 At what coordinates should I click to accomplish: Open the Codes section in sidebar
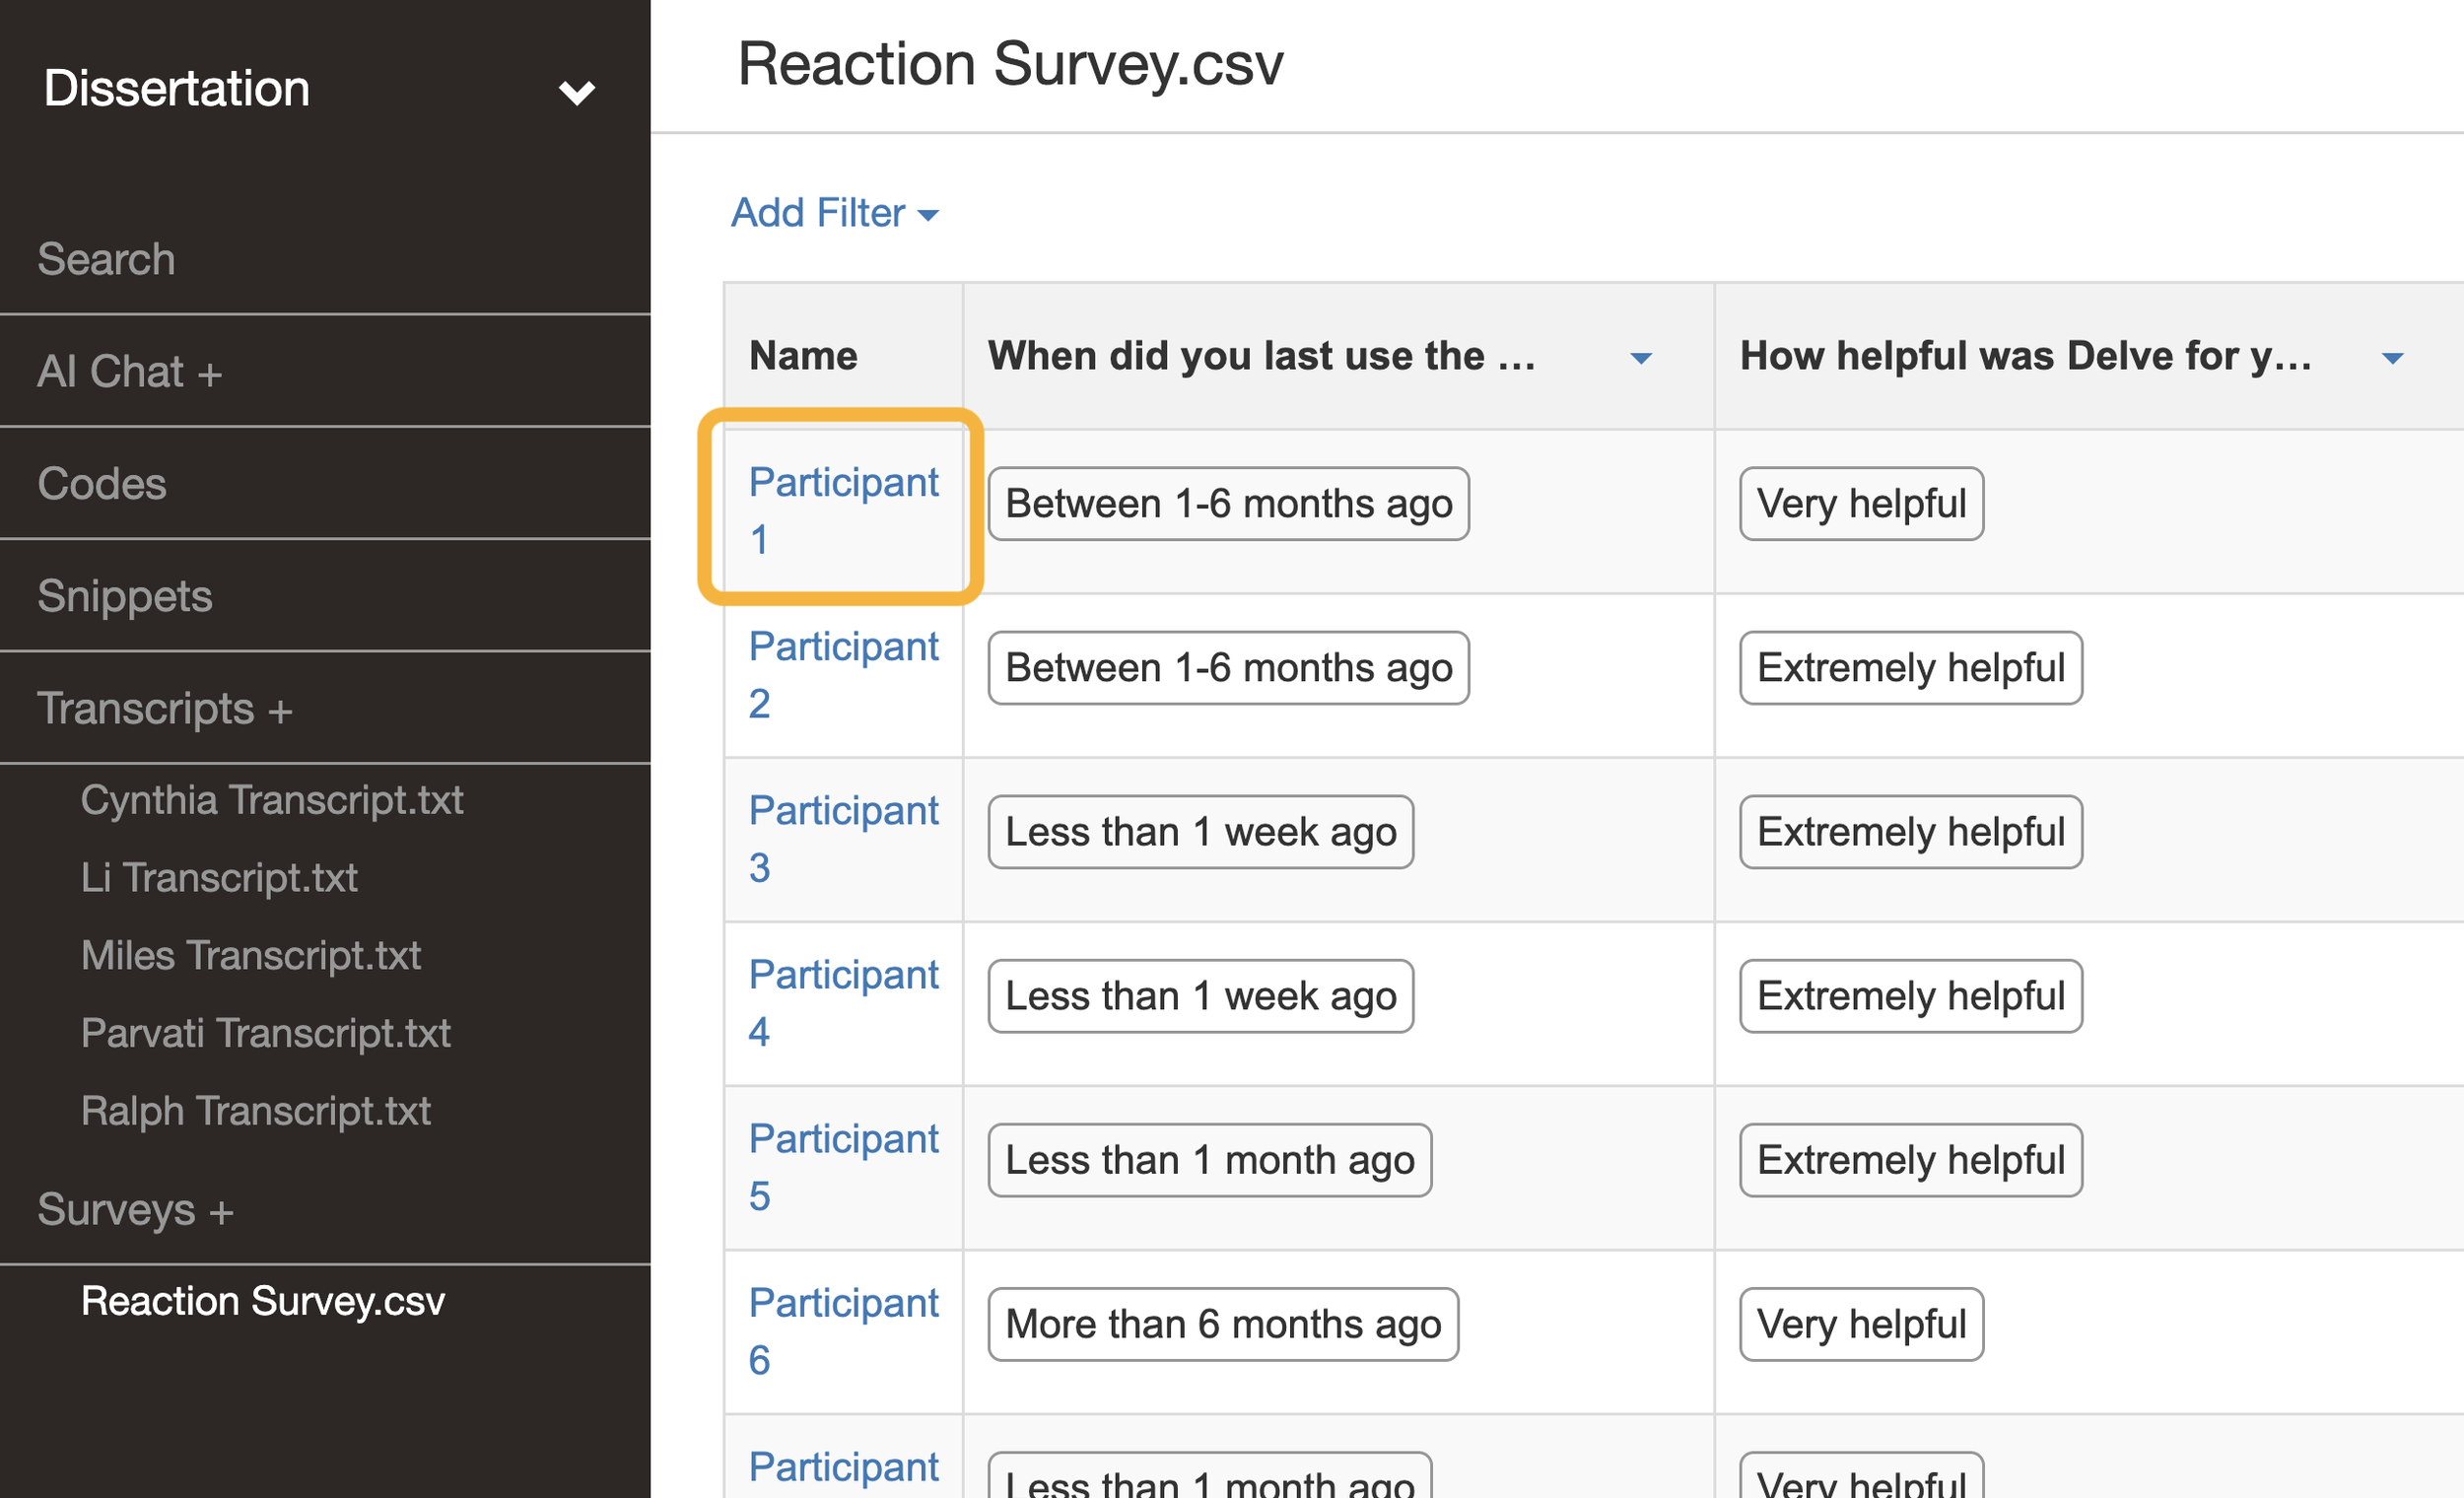pos(102,484)
